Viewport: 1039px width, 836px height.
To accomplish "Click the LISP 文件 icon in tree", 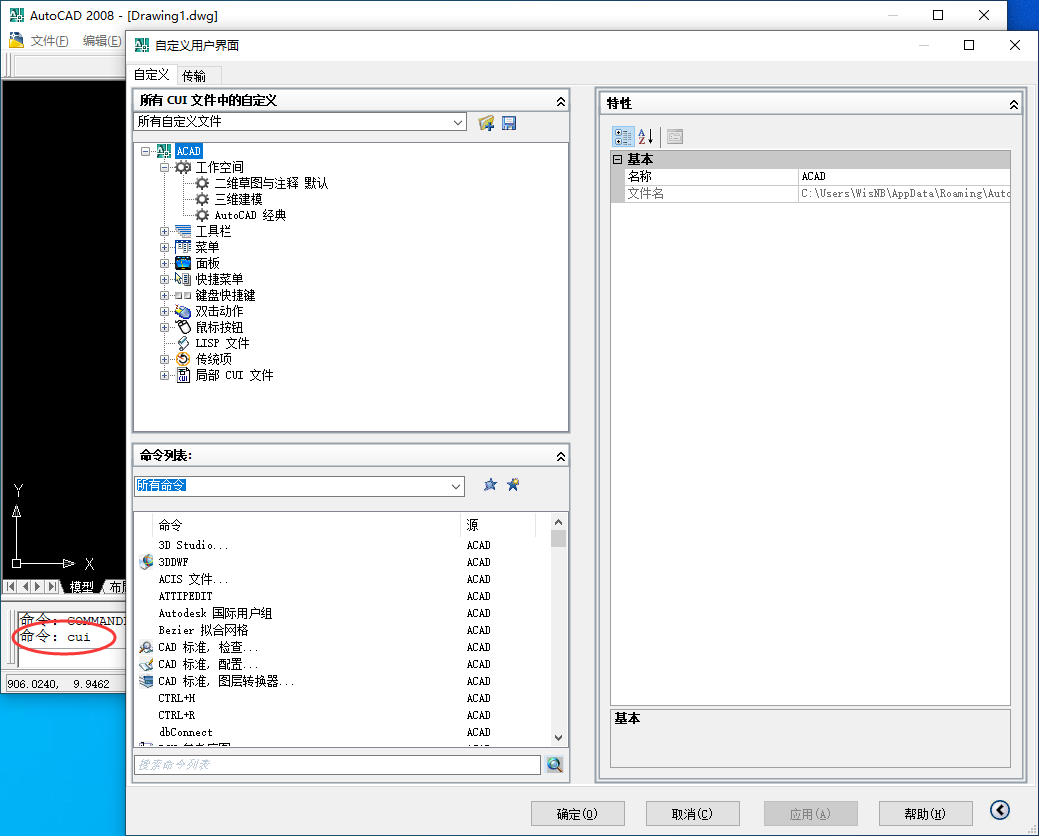I will click(x=183, y=343).
